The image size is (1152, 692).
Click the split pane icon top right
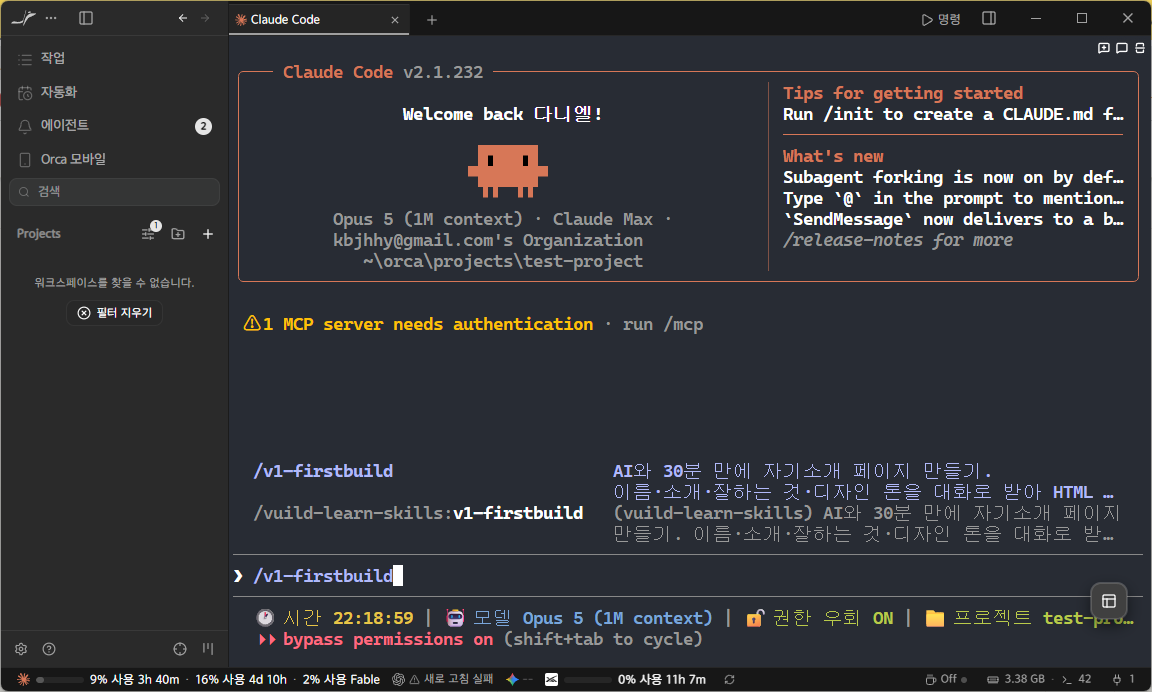(1140, 48)
